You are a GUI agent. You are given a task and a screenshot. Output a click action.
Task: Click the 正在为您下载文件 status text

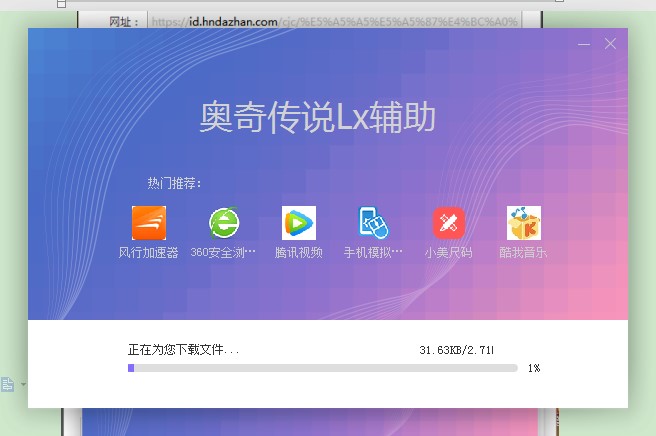click(183, 349)
